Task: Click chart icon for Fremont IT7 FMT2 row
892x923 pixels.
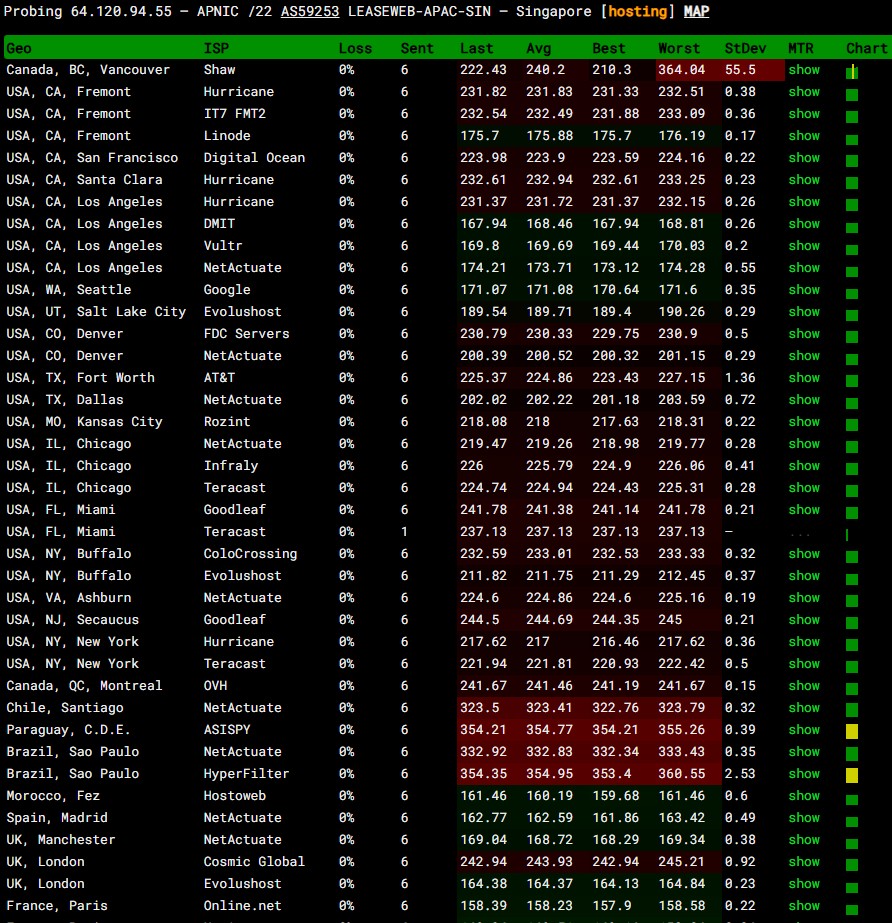Action: coord(851,117)
